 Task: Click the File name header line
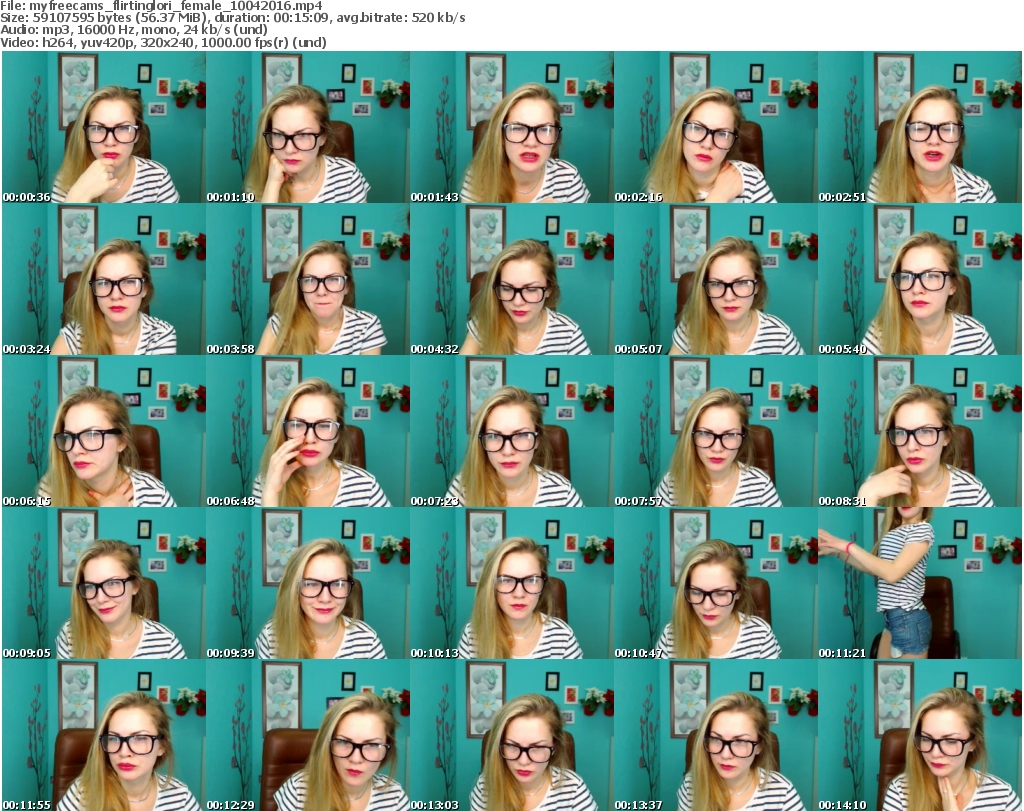click(161, 6)
